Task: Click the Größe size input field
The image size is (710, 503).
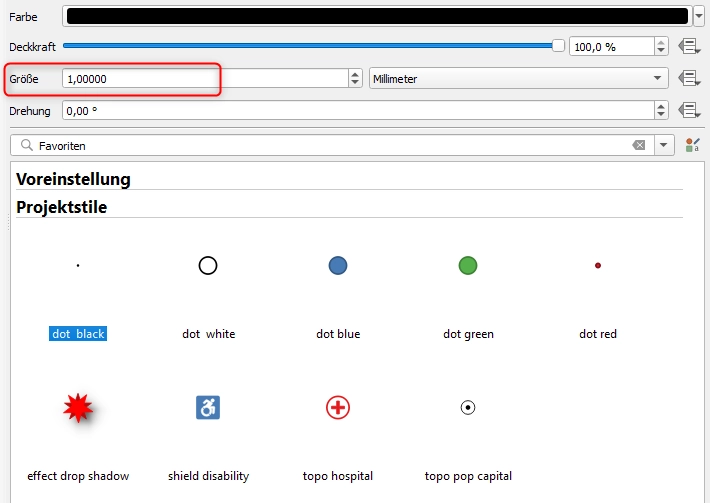Action: [206, 79]
